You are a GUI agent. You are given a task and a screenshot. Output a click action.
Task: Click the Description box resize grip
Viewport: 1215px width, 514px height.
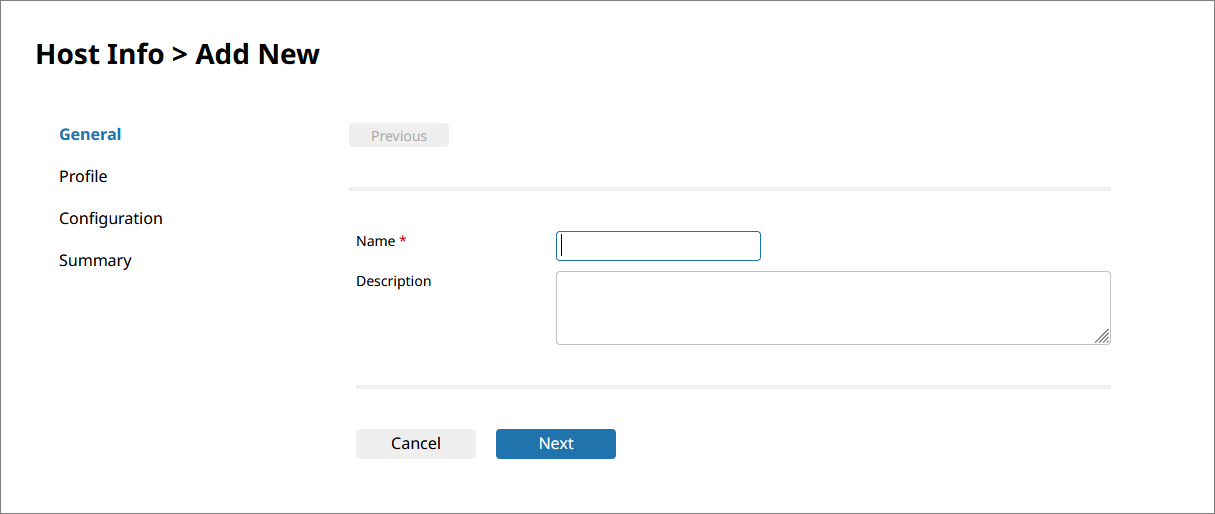point(1102,336)
